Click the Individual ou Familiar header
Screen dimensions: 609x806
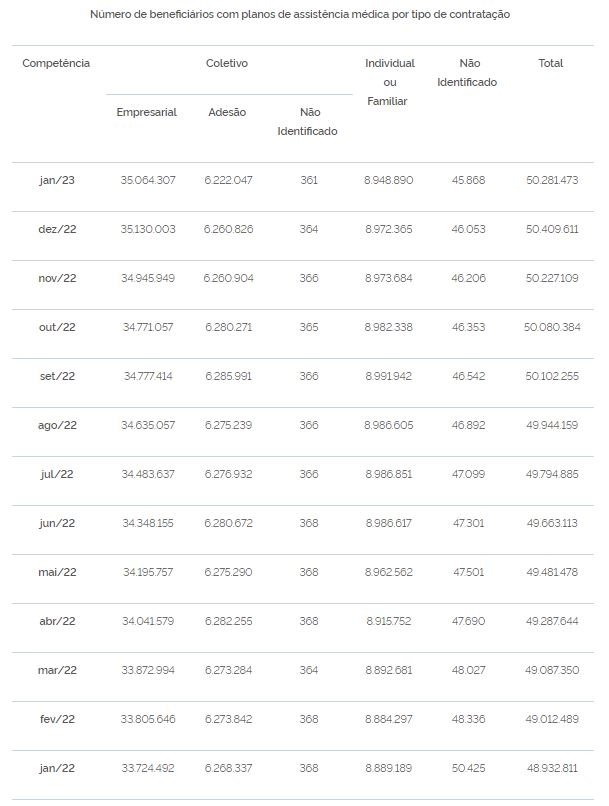(390, 82)
